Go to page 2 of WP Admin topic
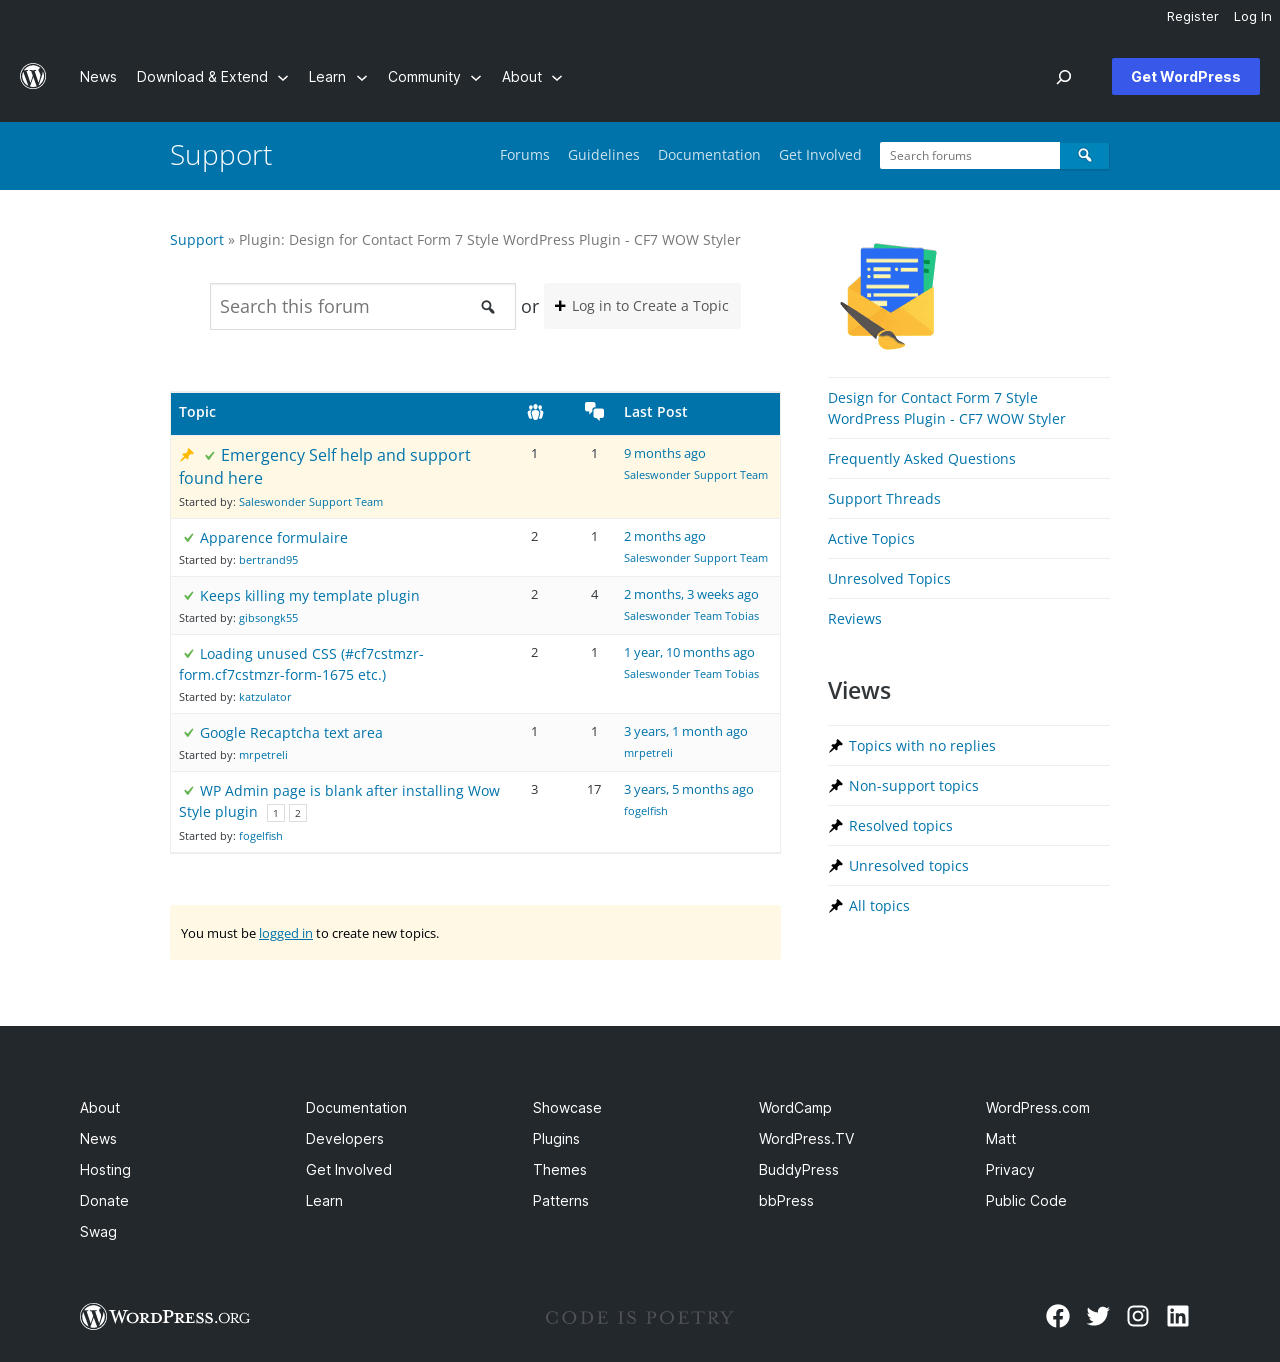The width and height of the screenshot is (1280, 1362). point(298,813)
